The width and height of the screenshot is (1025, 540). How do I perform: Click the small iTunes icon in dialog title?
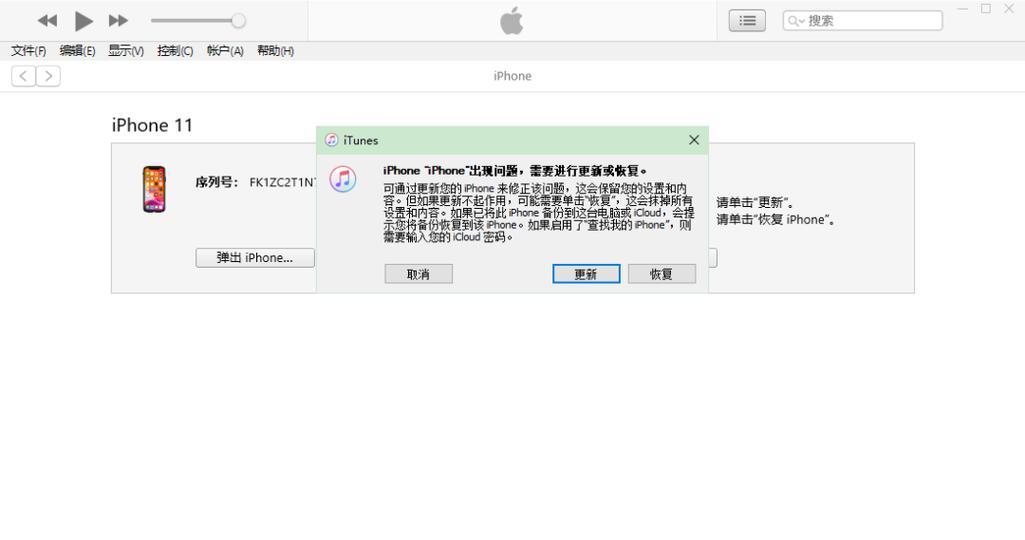331,140
